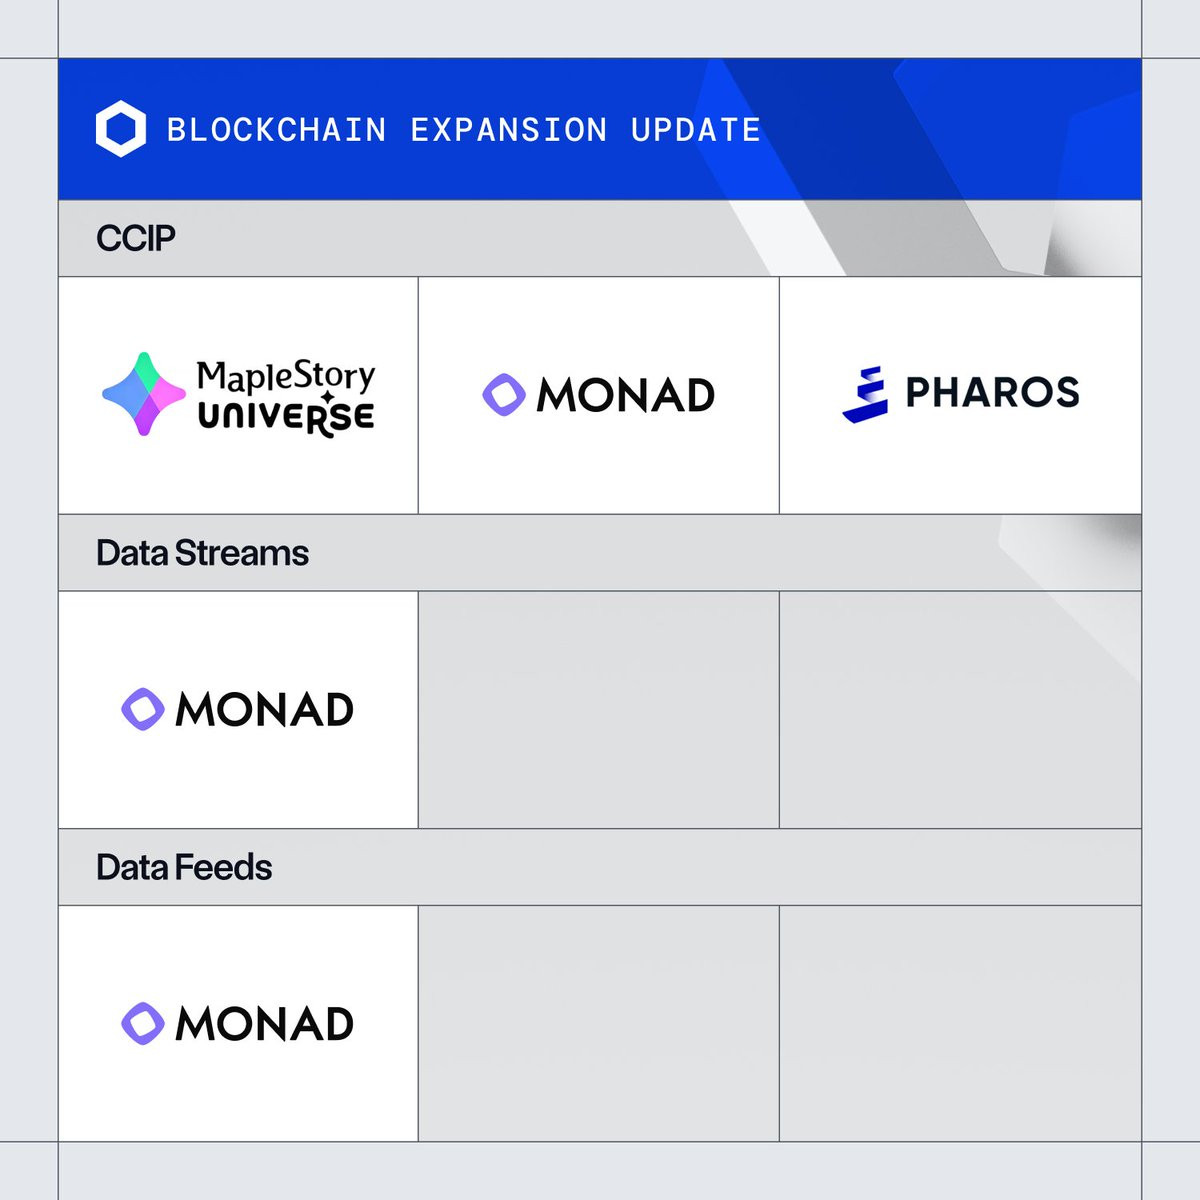Click the MapleStory Universe star icon
This screenshot has height=1200, width=1200.
(x=144, y=394)
